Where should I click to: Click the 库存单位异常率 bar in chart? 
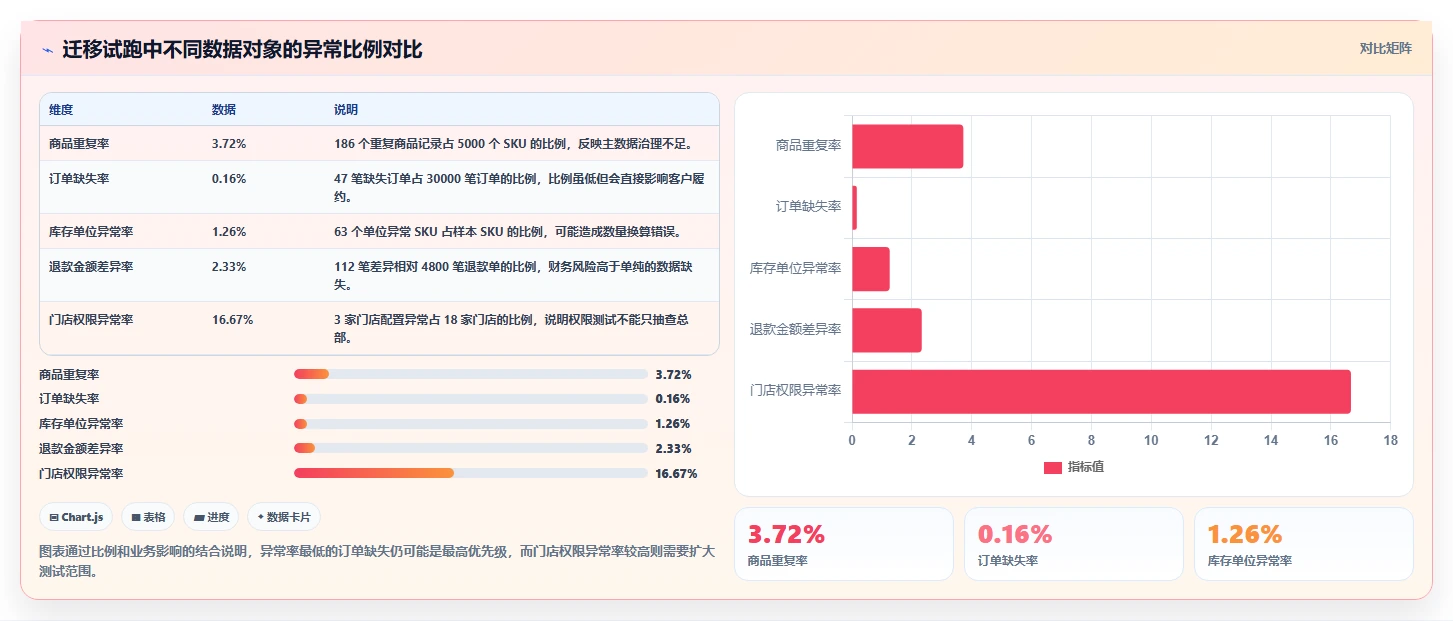coord(870,269)
